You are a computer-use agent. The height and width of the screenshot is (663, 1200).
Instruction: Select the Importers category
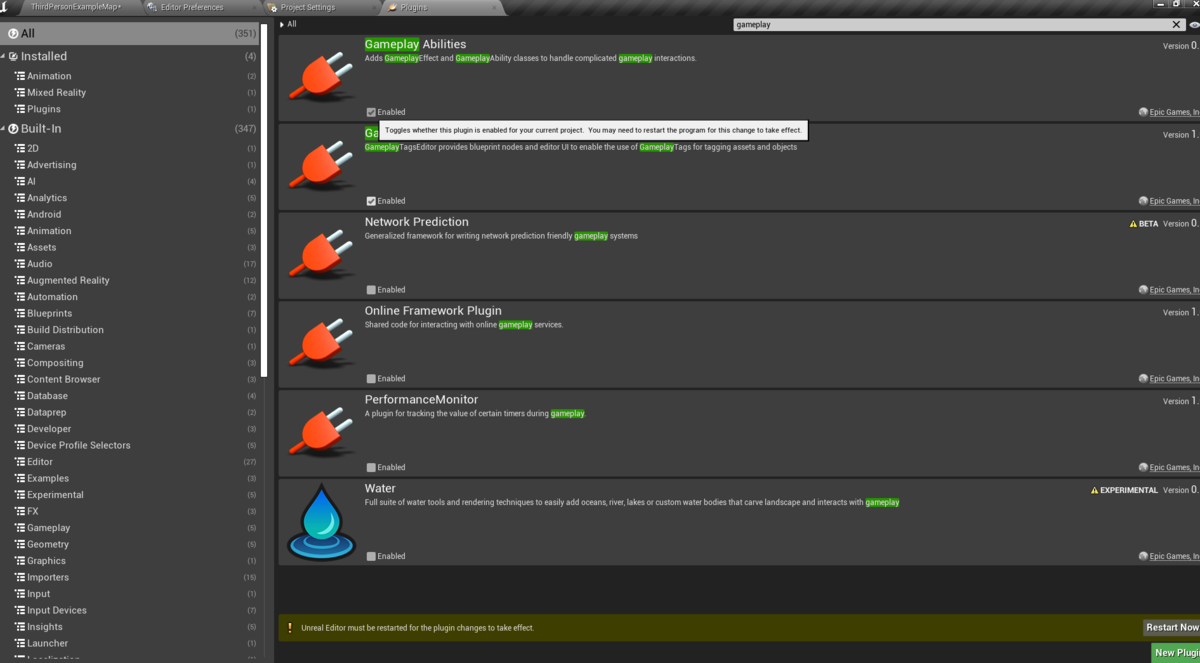130,577
